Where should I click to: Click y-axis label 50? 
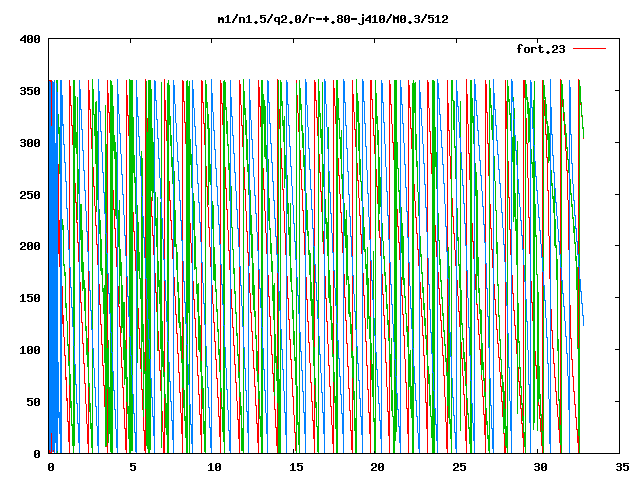tap(33, 402)
